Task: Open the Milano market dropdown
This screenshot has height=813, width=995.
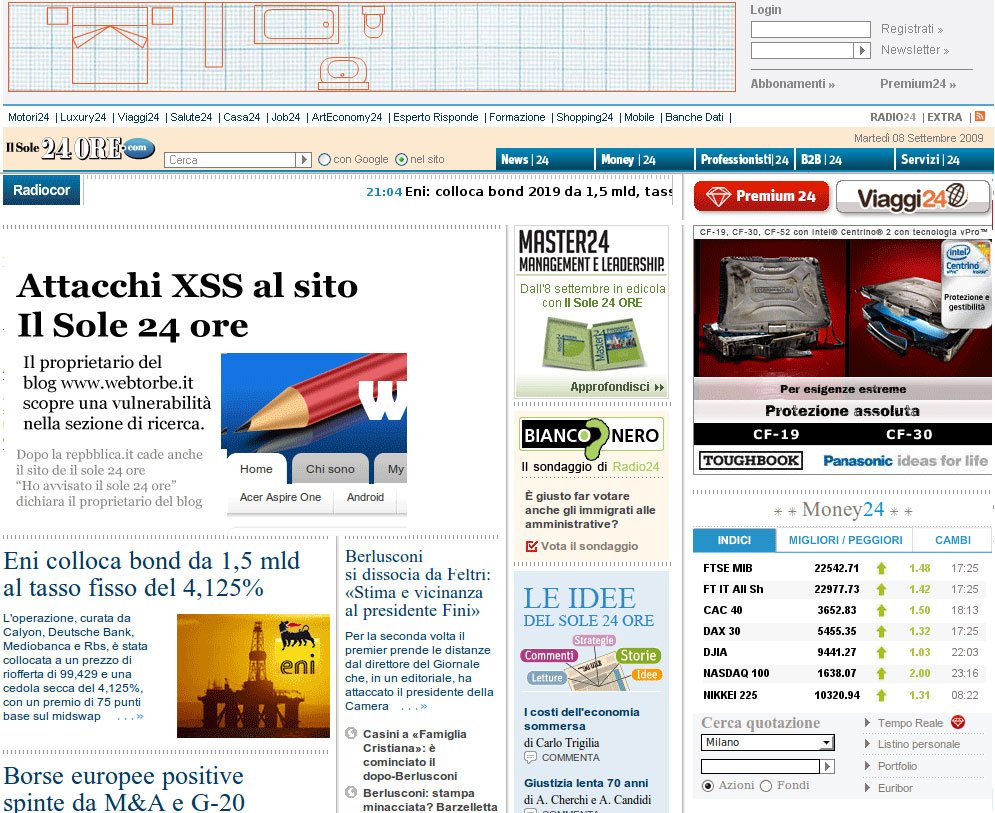Action: click(x=767, y=743)
